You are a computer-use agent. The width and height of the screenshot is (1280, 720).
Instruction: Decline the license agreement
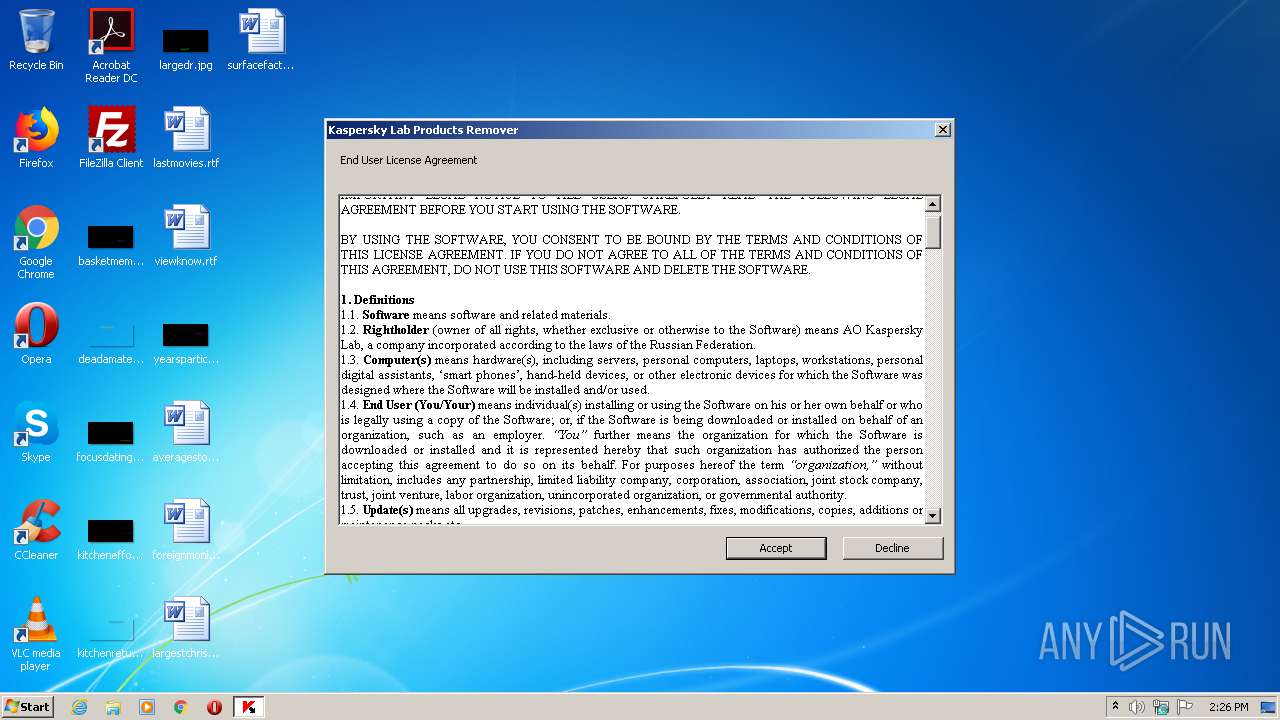pos(892,548)
